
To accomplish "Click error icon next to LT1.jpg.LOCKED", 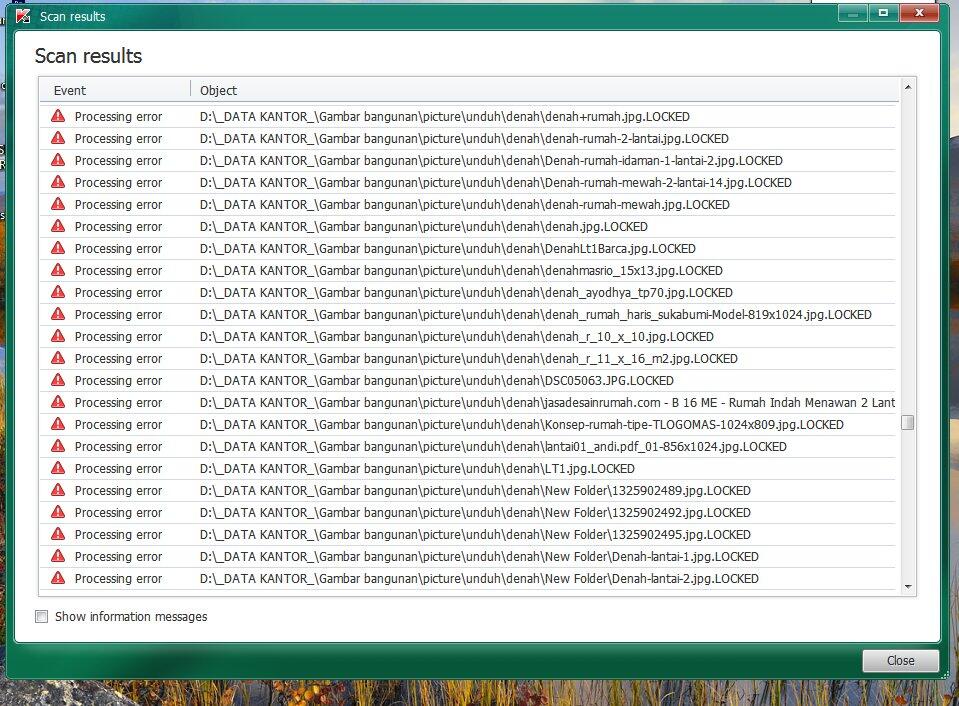I will 58,468.
